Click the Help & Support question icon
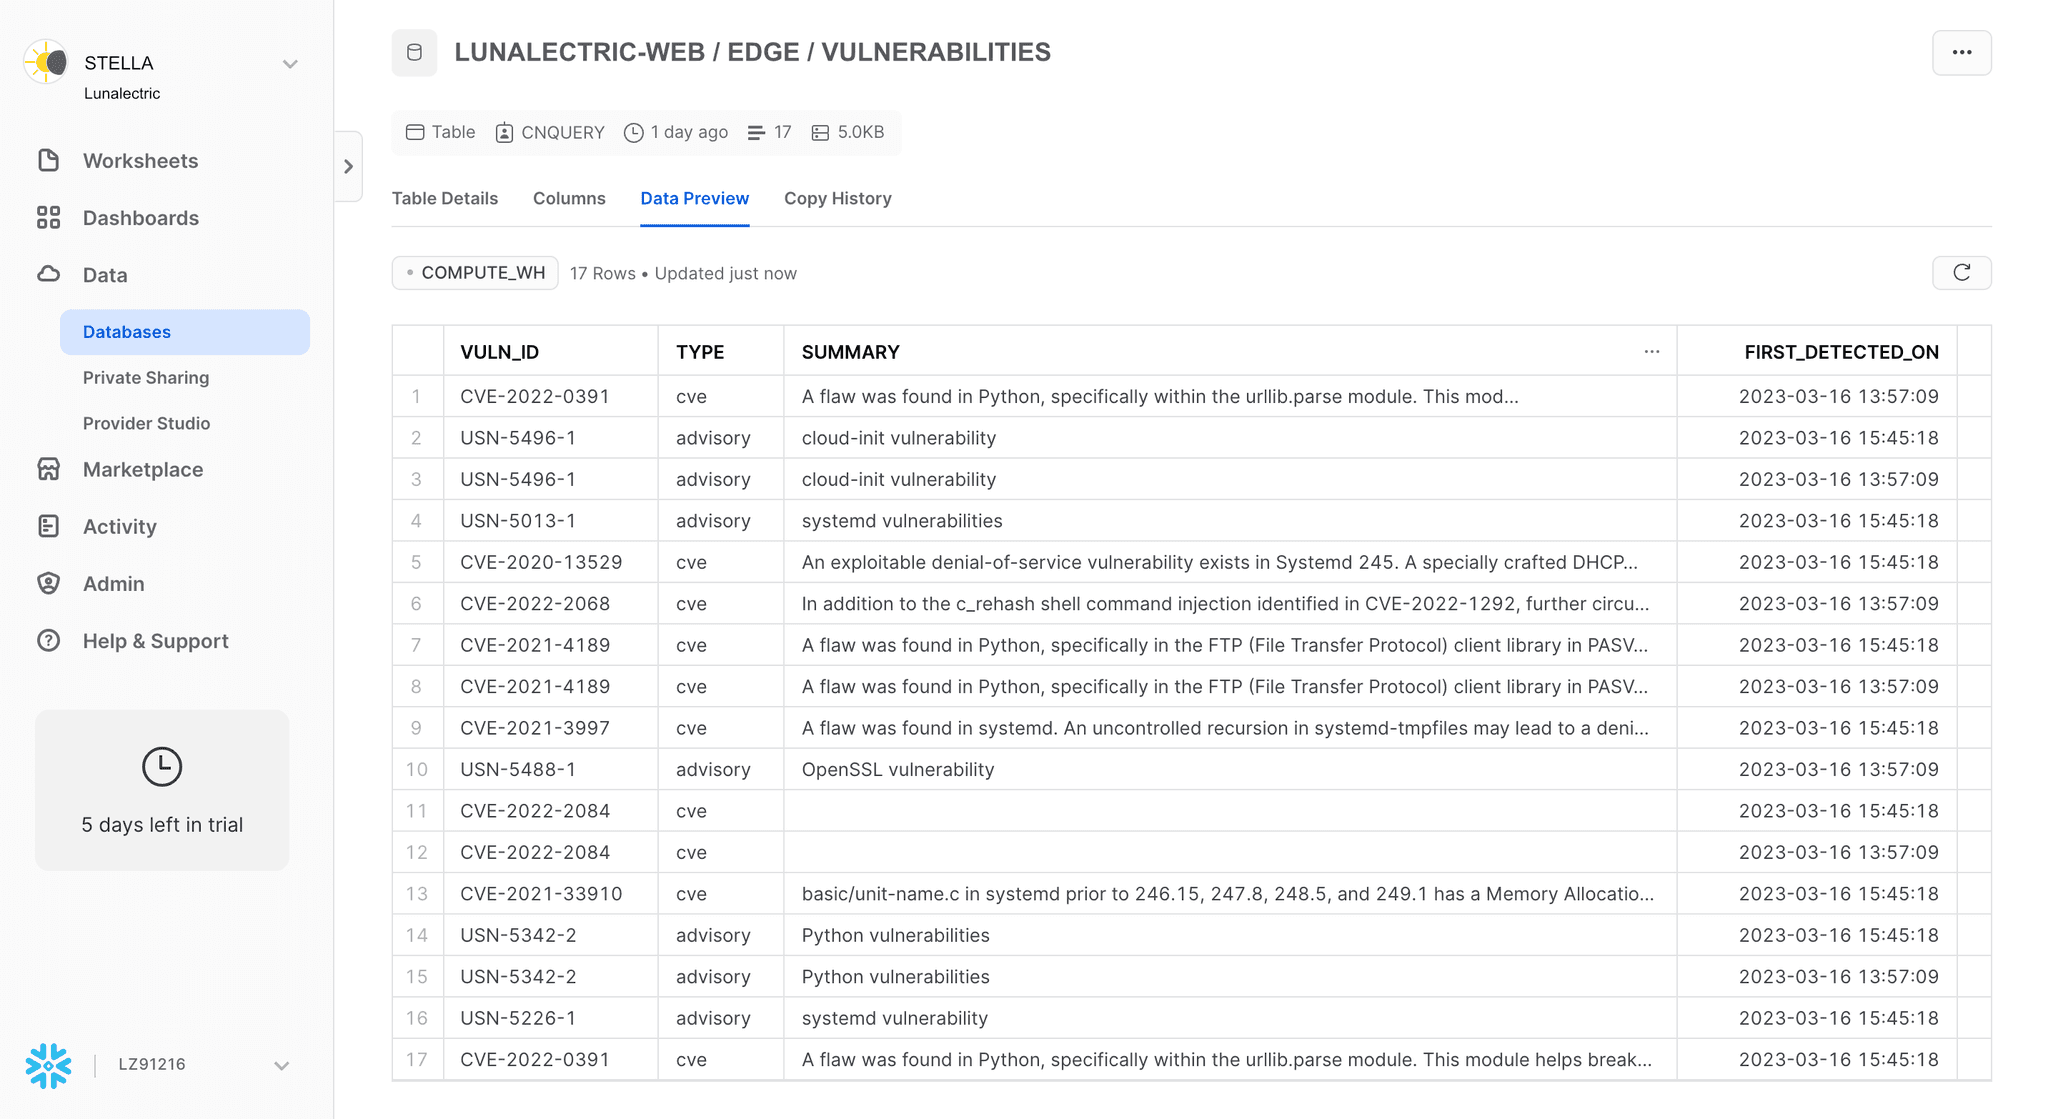 tap(48, 641)
